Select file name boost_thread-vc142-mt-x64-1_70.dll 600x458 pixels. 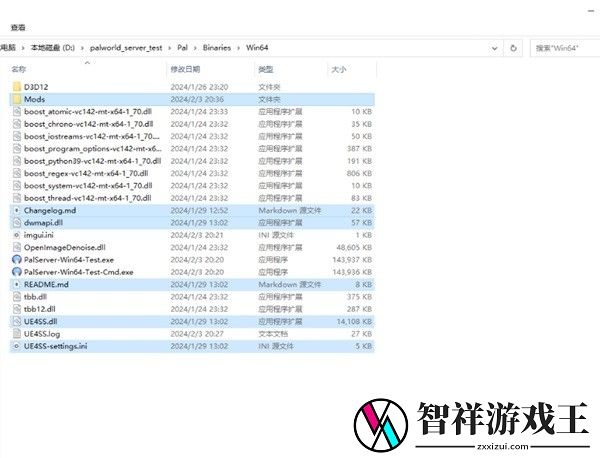(88, 198)
